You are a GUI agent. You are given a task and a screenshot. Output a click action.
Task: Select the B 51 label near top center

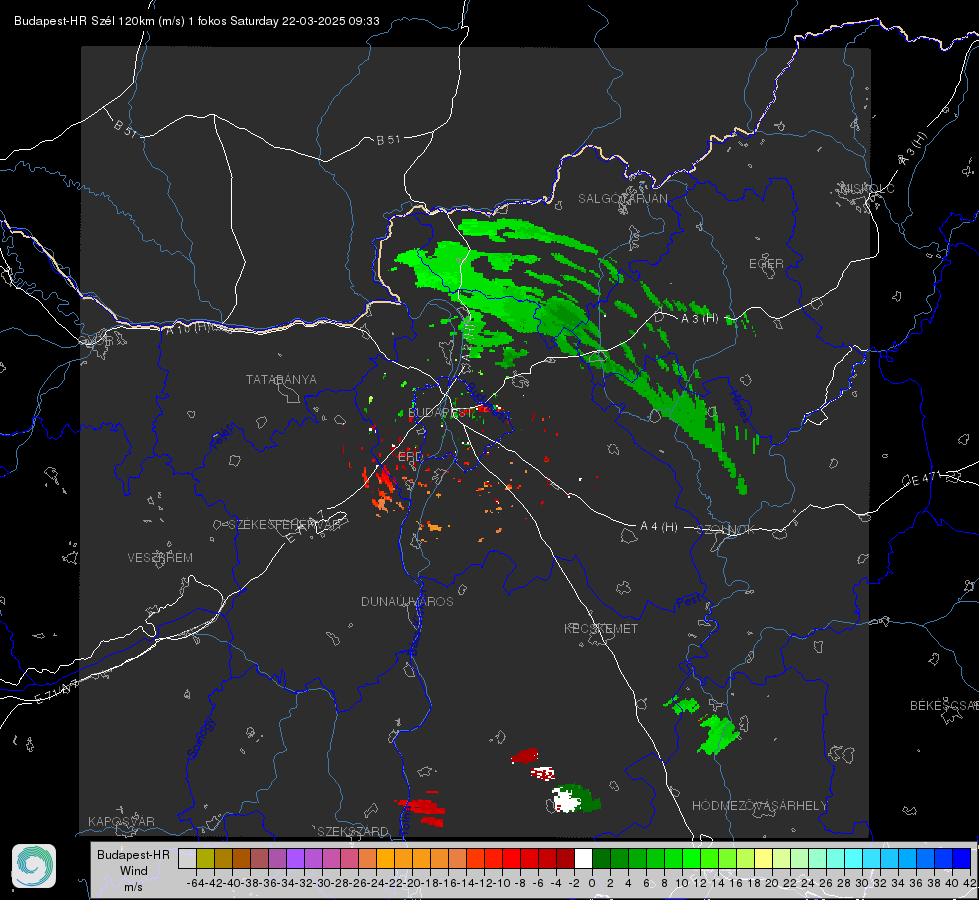pyautogui.click(x=388, y=140)
